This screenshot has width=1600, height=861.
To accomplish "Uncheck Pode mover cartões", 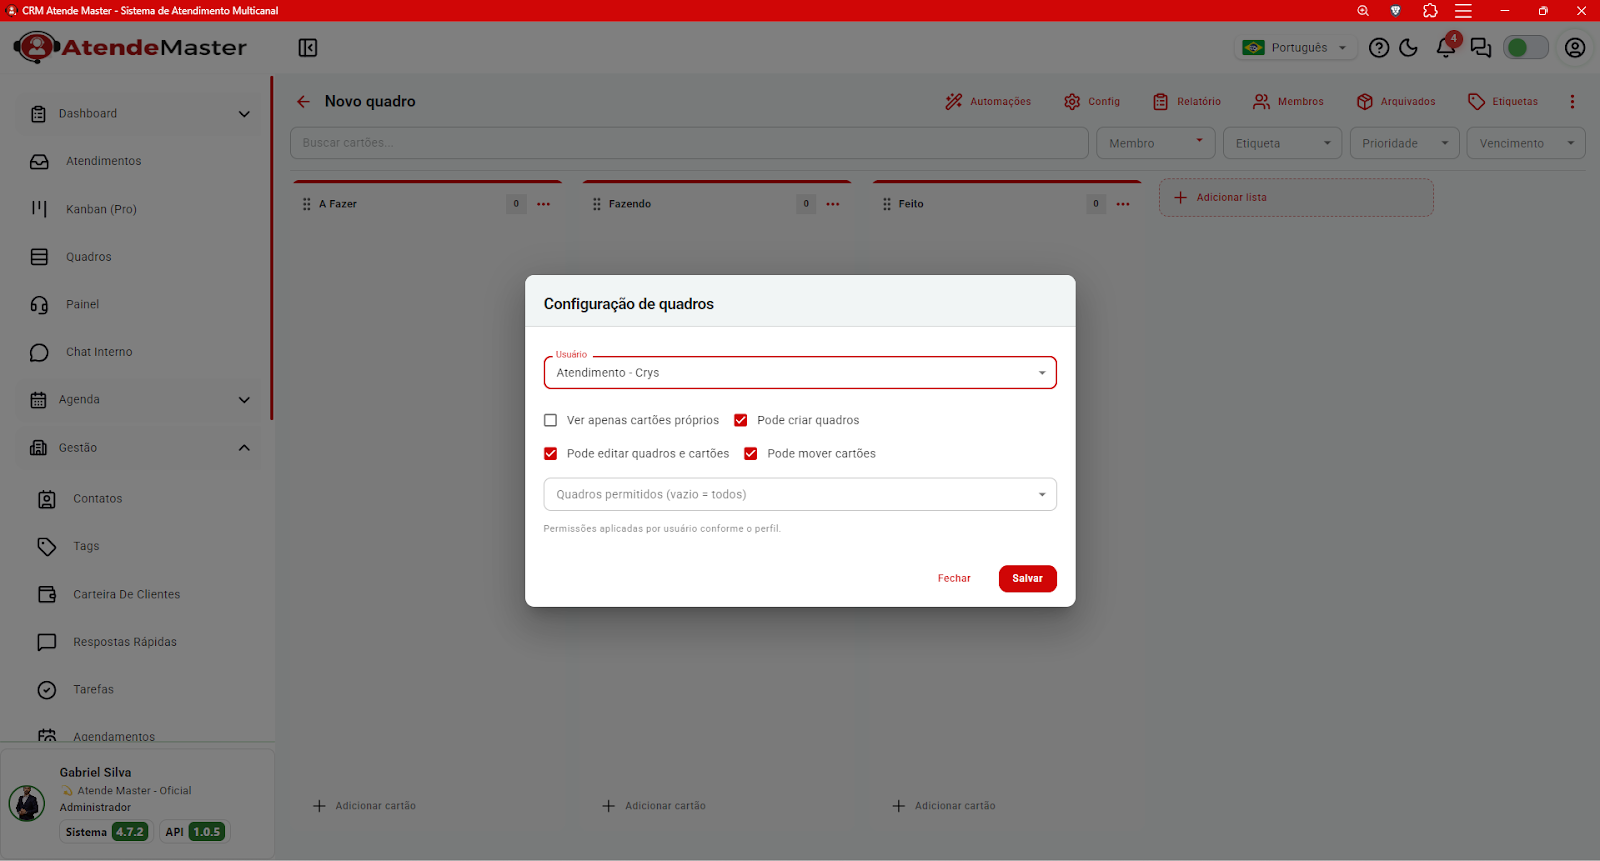I will tap(751, 454).
